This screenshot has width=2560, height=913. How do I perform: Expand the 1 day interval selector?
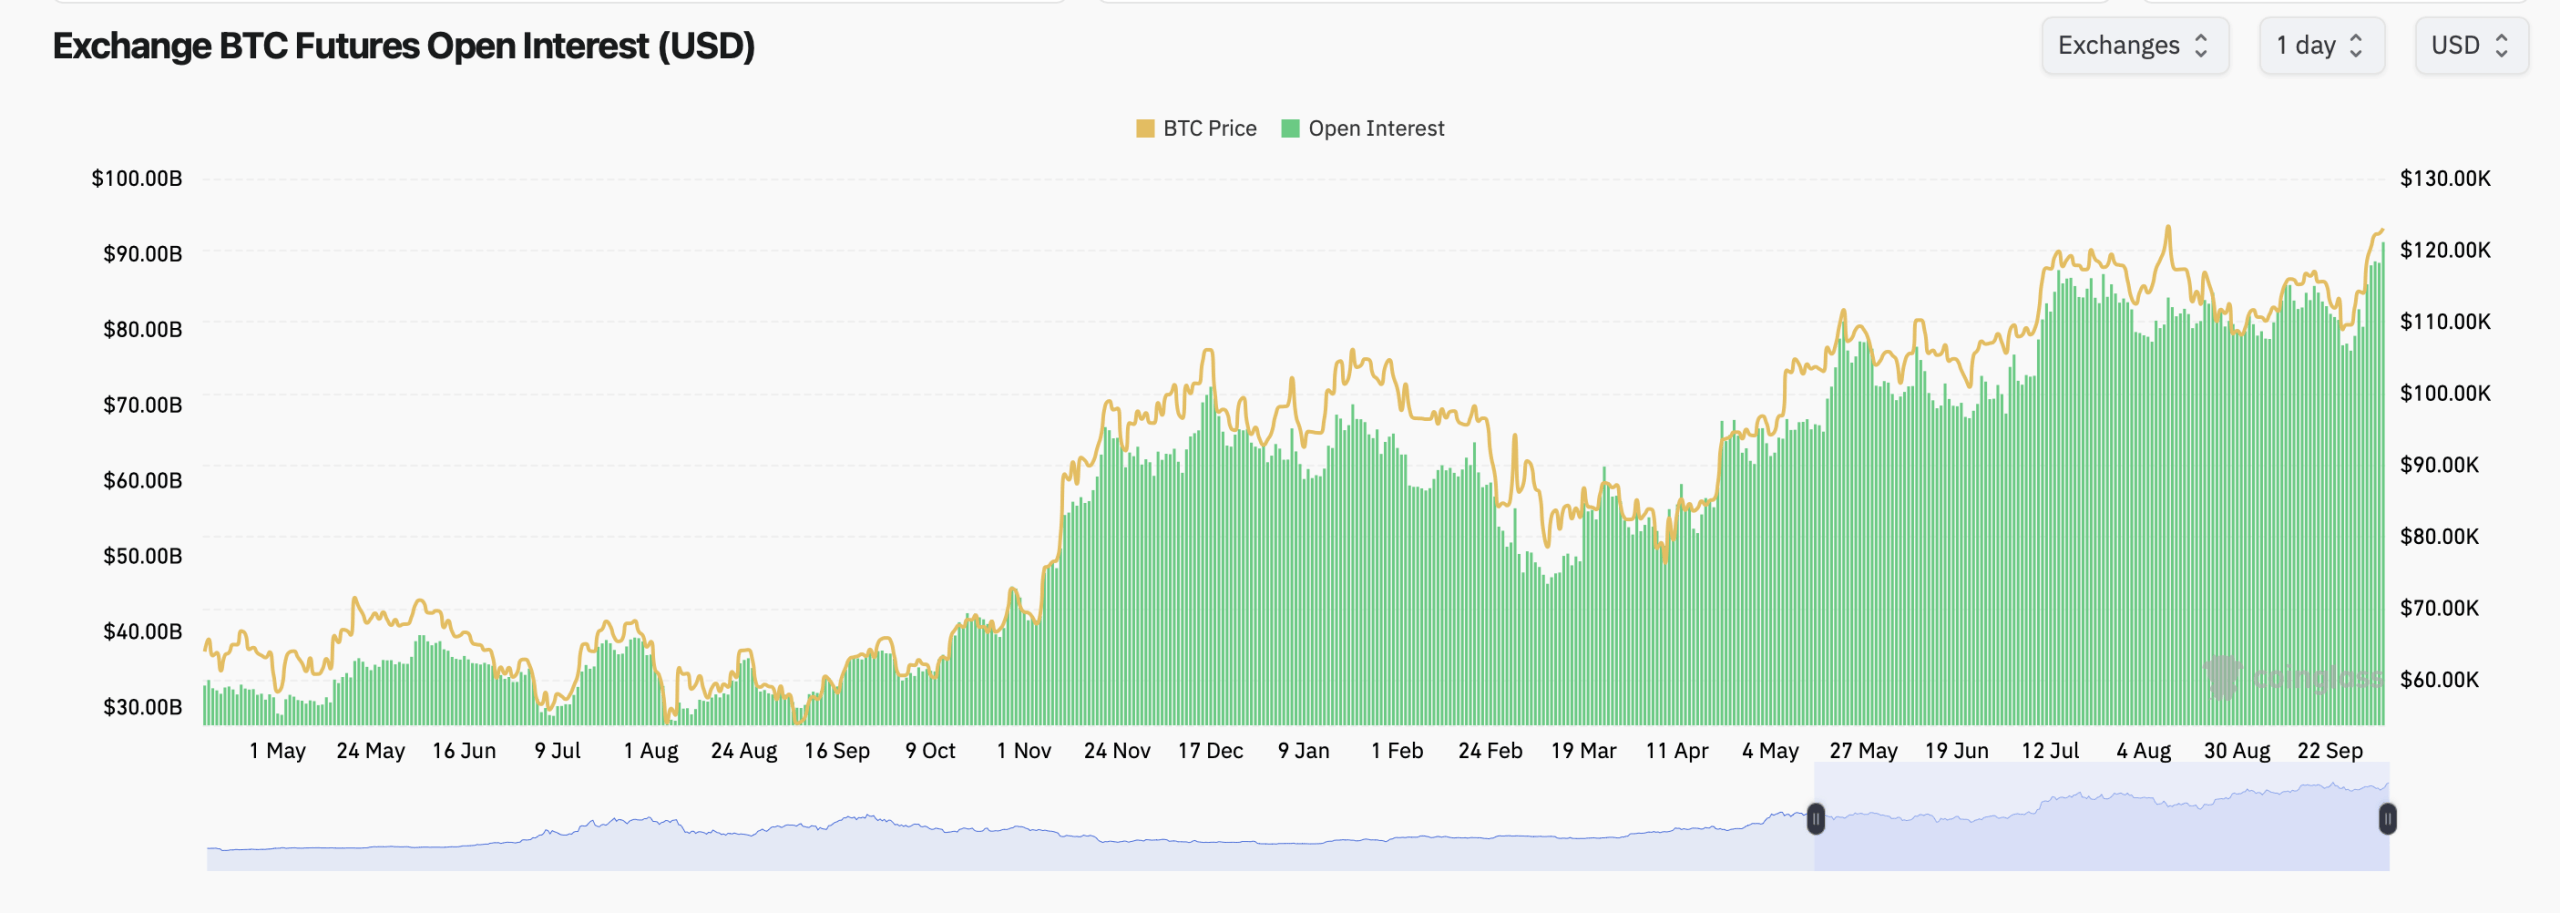(2320, 46)
